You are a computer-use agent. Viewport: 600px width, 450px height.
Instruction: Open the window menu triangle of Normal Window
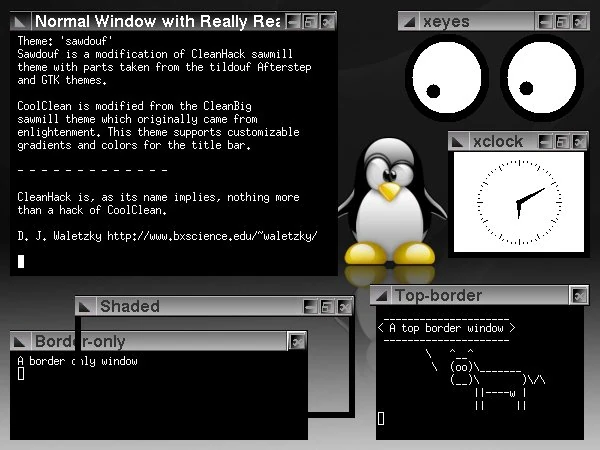tap(20, 22)
